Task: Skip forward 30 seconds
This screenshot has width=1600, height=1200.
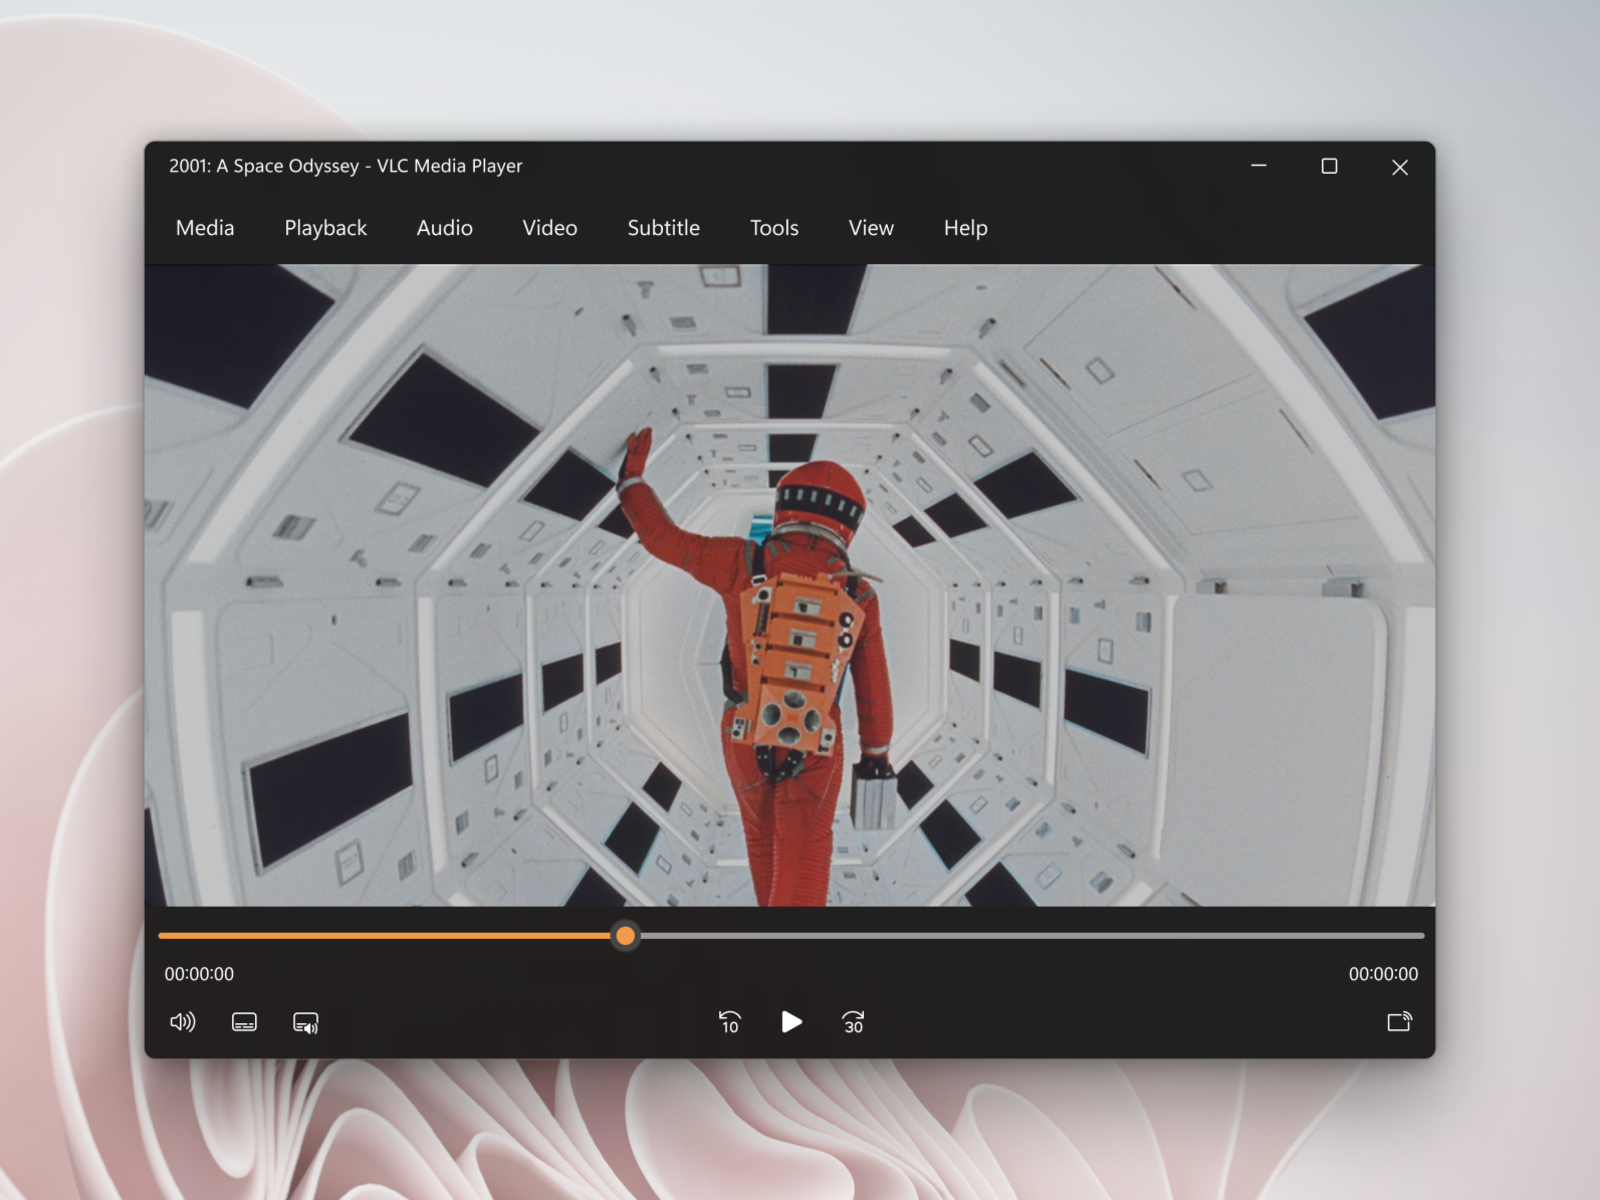Action: pyautogui.click(x=853, y=1022)
